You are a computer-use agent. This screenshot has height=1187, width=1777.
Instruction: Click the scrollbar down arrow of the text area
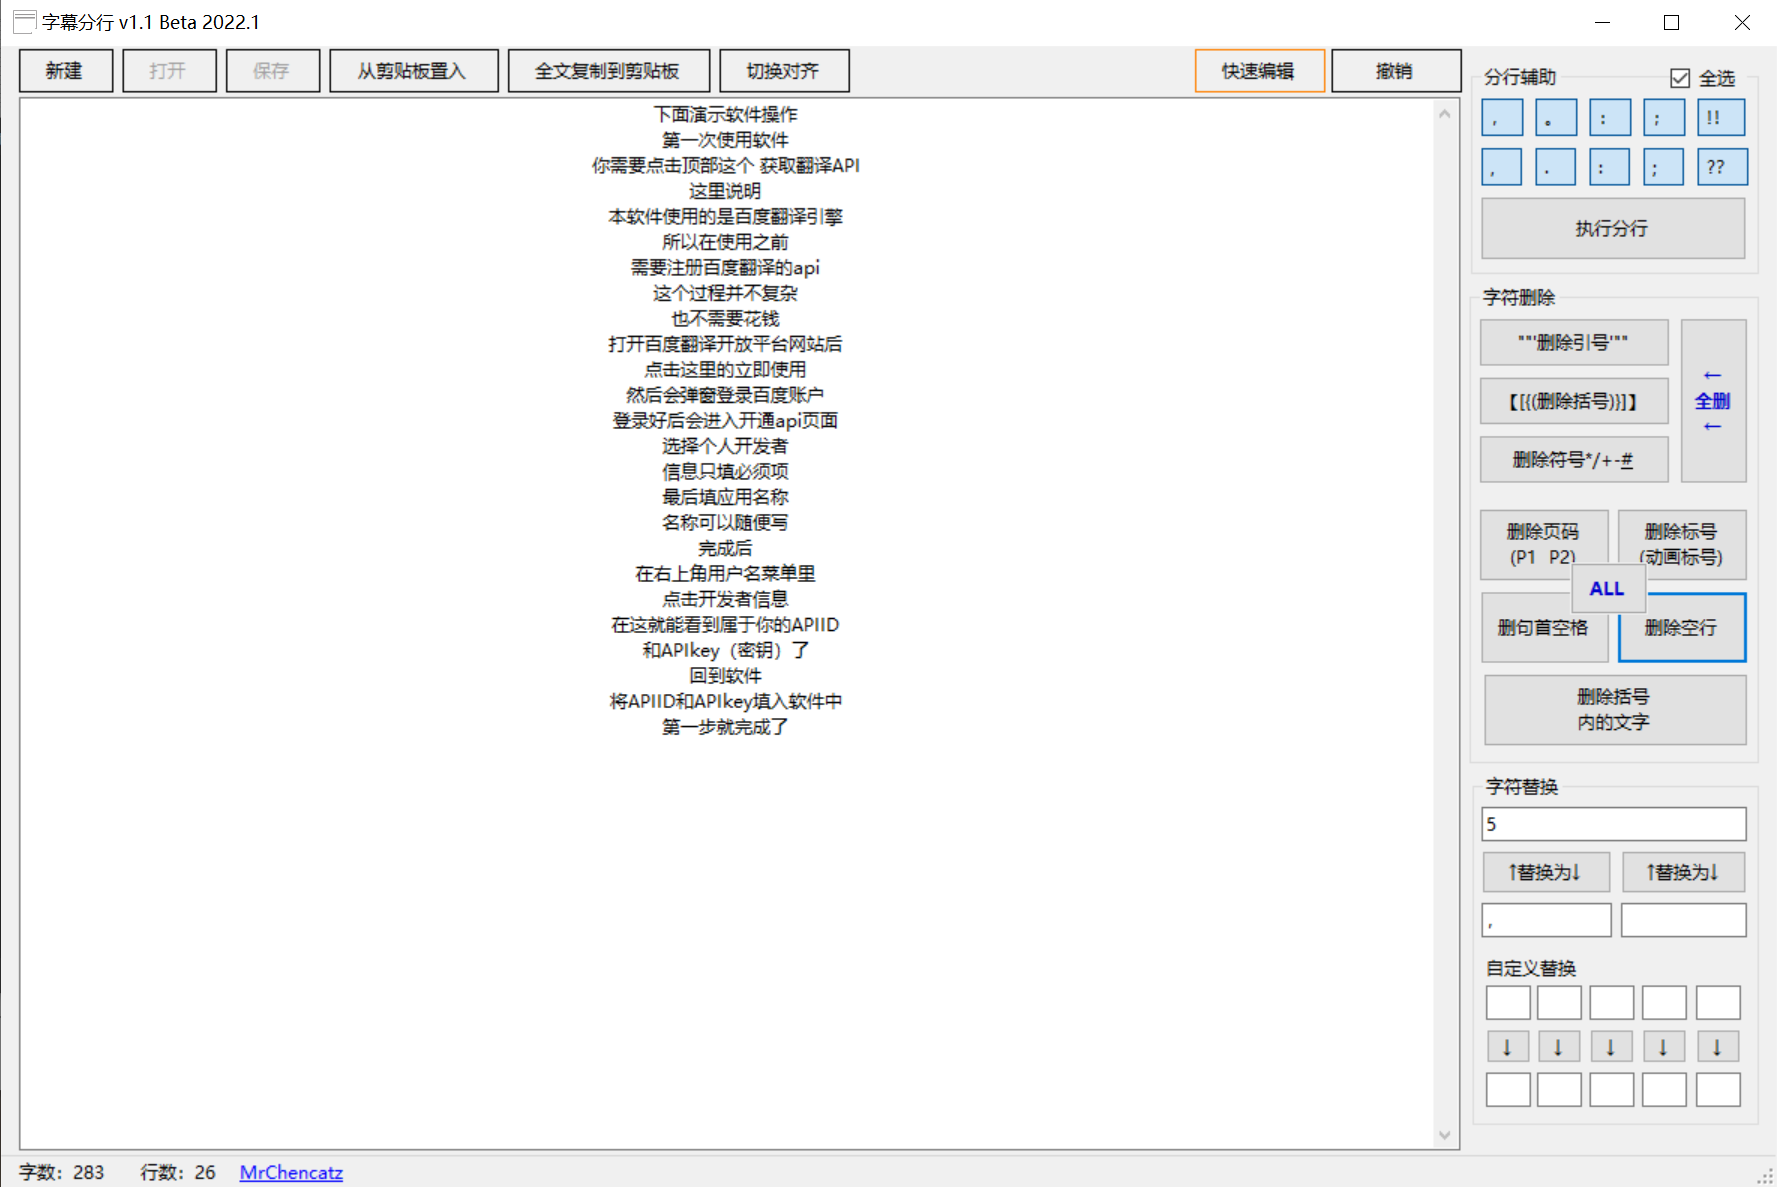pyautogui.click(x=1445, y=1135)
